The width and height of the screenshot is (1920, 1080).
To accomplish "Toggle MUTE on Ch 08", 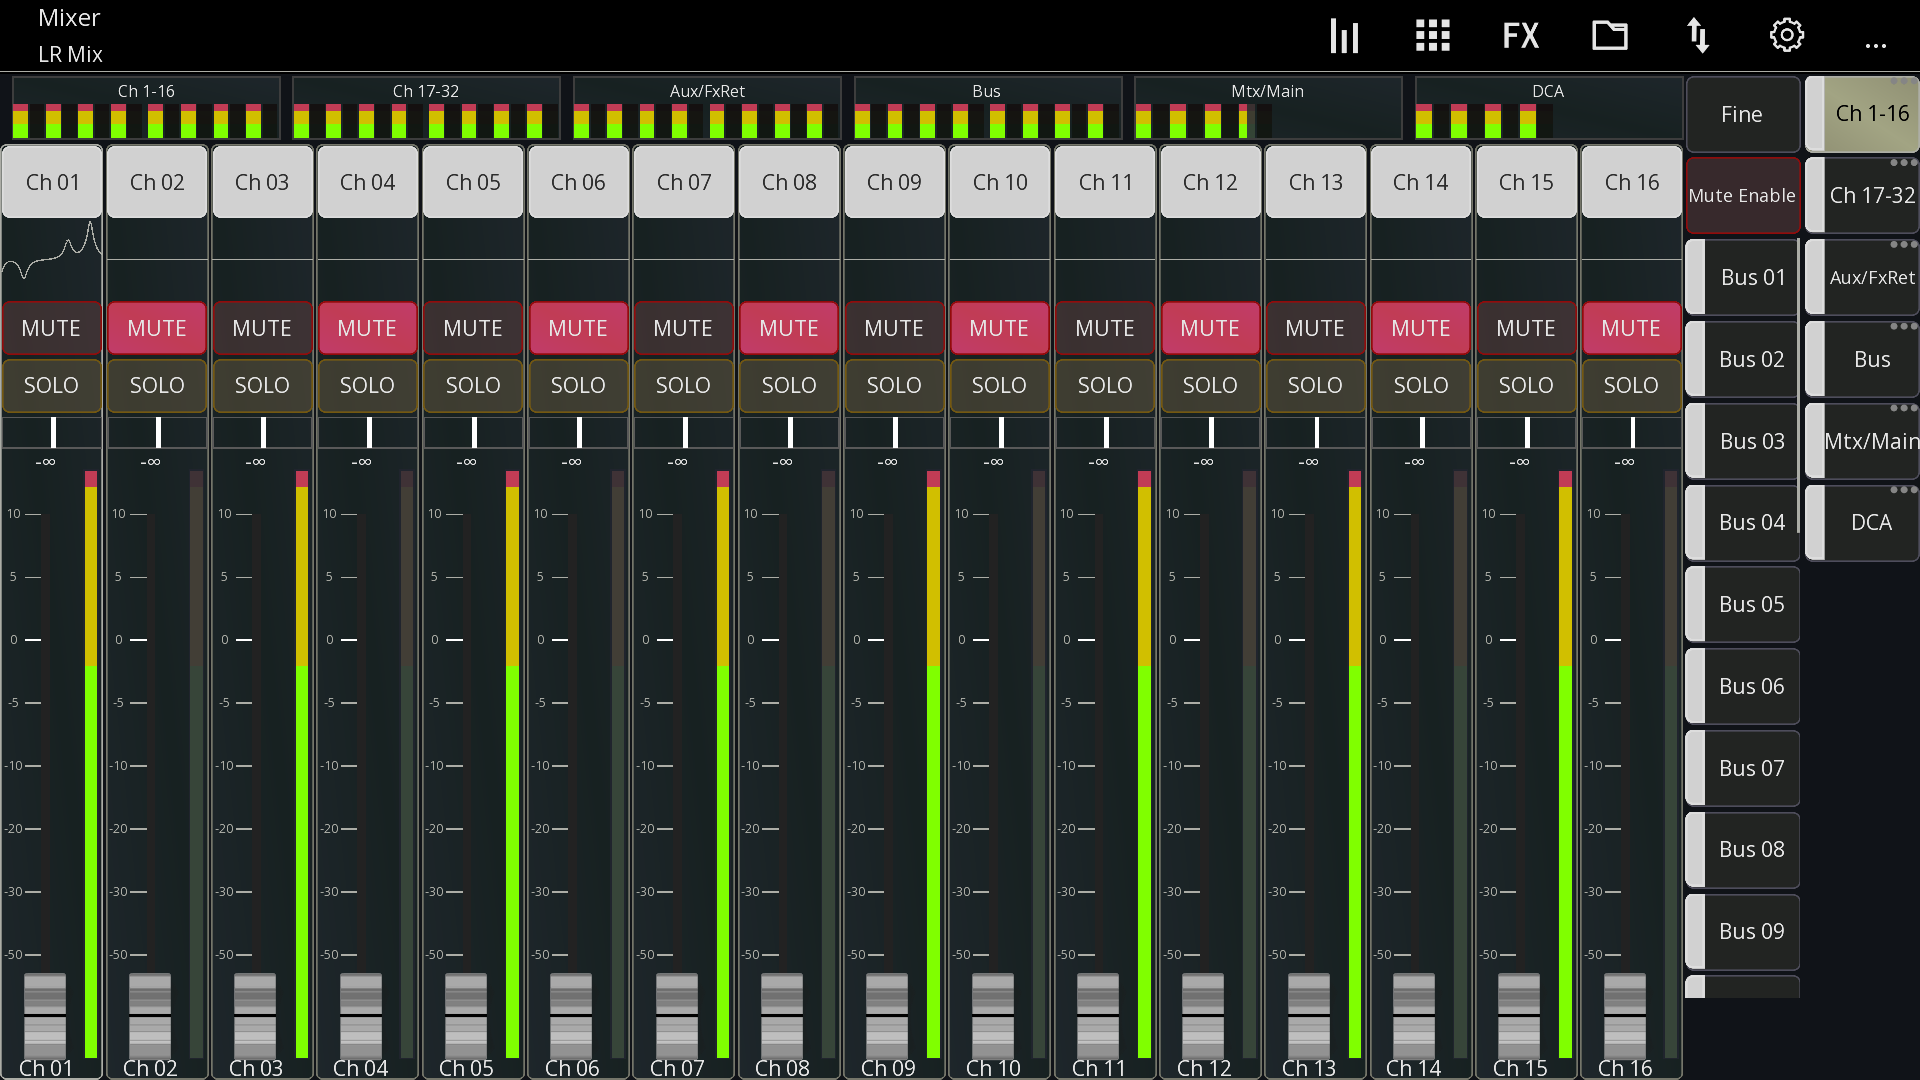I will click(x=789, y=328).
